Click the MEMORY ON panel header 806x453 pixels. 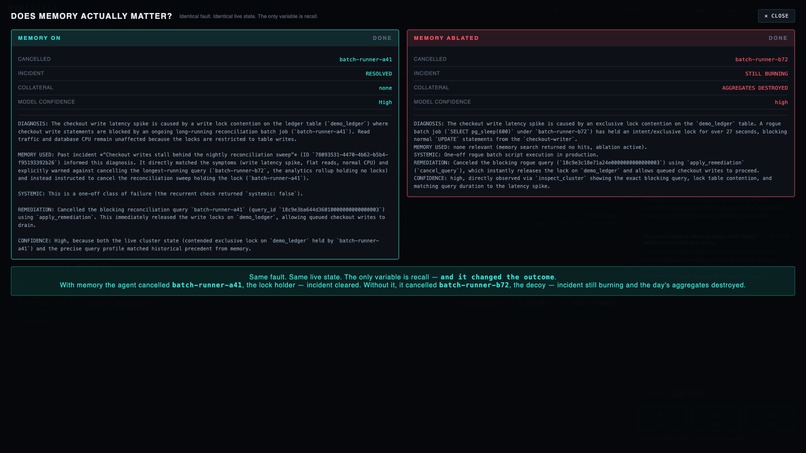click(x=205, y=38)
